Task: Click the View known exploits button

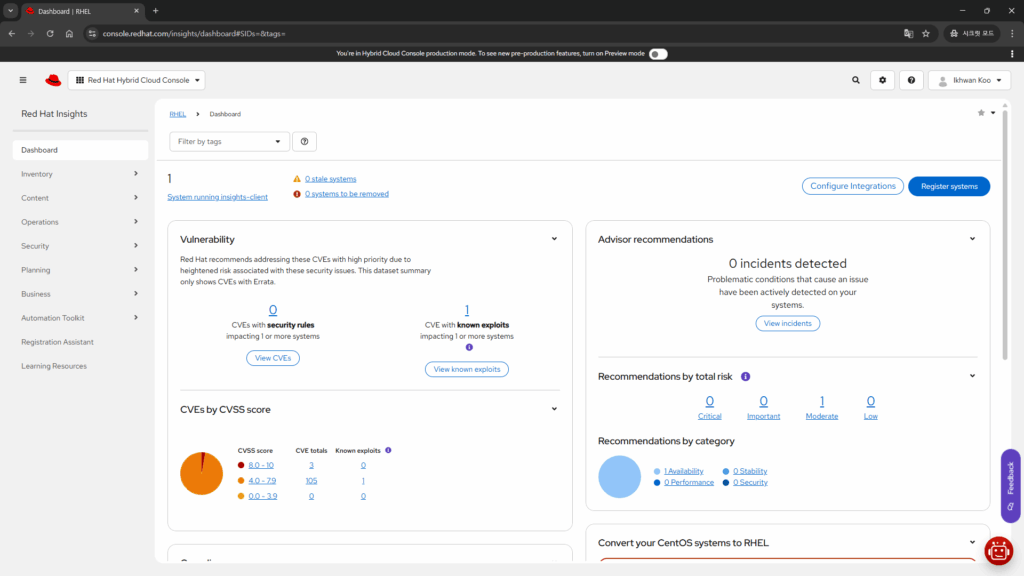Action: tap(466, 369)
